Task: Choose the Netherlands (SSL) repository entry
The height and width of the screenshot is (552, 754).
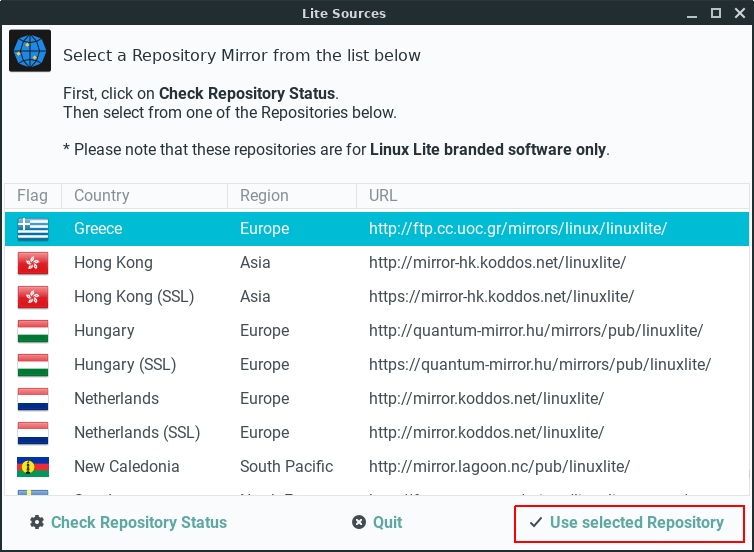Action: pos(376,433)
